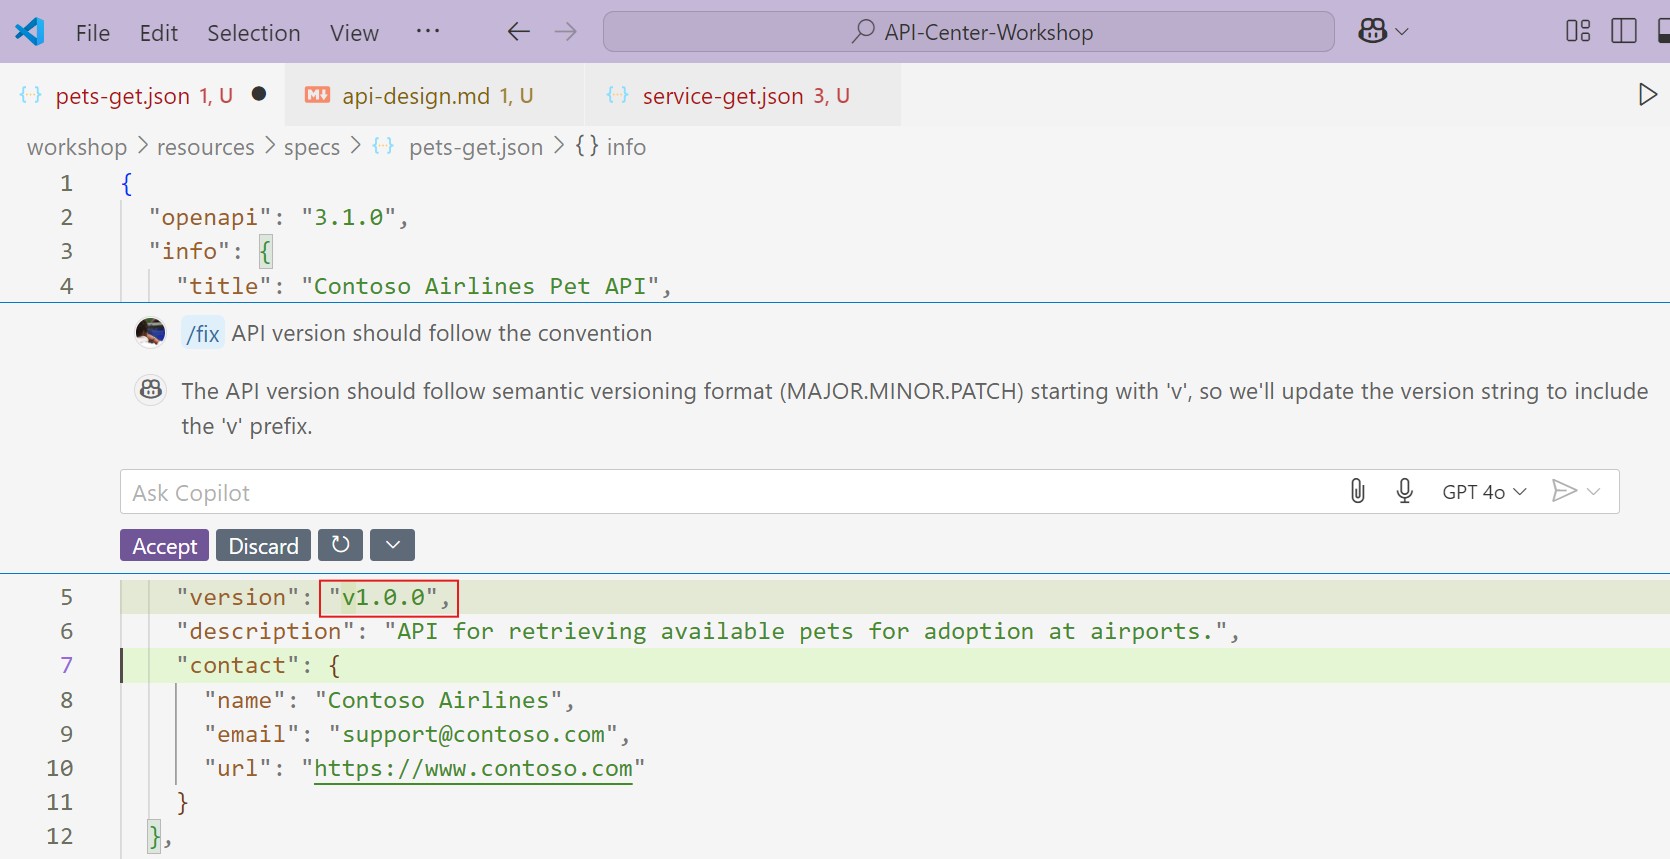The image size is (1670, 859).
Task: Switch to the api-design.md tab
Action: 435,95
